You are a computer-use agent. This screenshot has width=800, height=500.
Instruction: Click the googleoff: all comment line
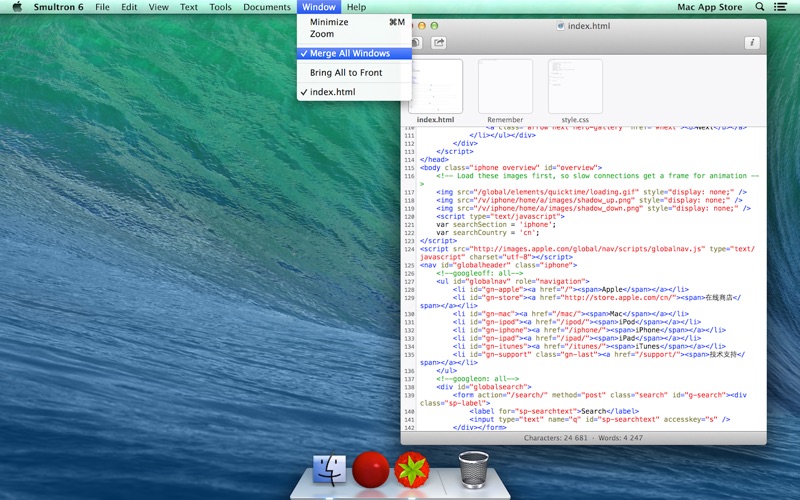click(480, 273)
